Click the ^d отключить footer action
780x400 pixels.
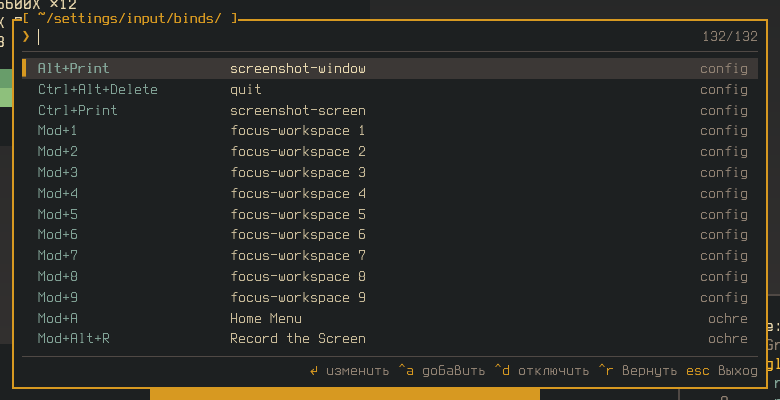point(541,371)
